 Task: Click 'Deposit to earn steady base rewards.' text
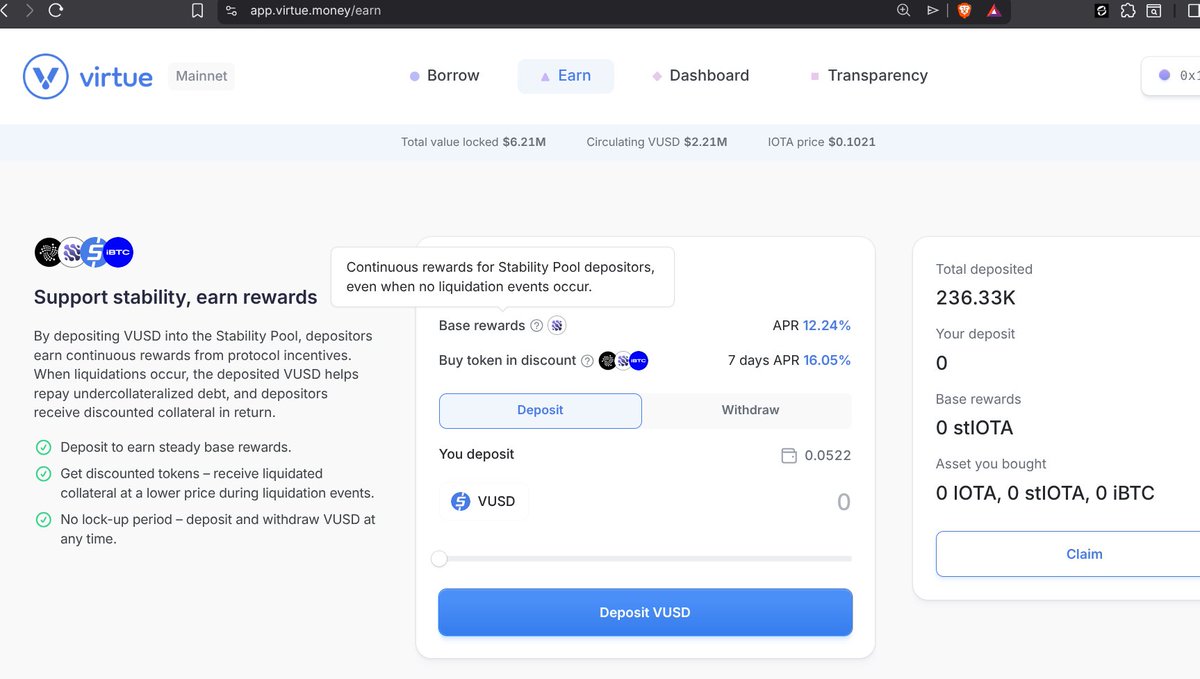tap(176, 447)
